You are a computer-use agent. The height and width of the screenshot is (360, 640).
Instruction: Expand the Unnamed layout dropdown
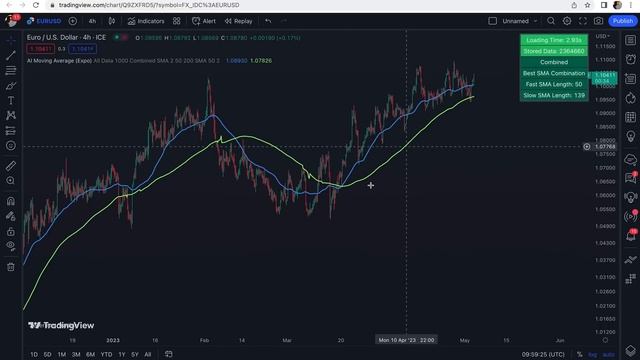point(520,21)
